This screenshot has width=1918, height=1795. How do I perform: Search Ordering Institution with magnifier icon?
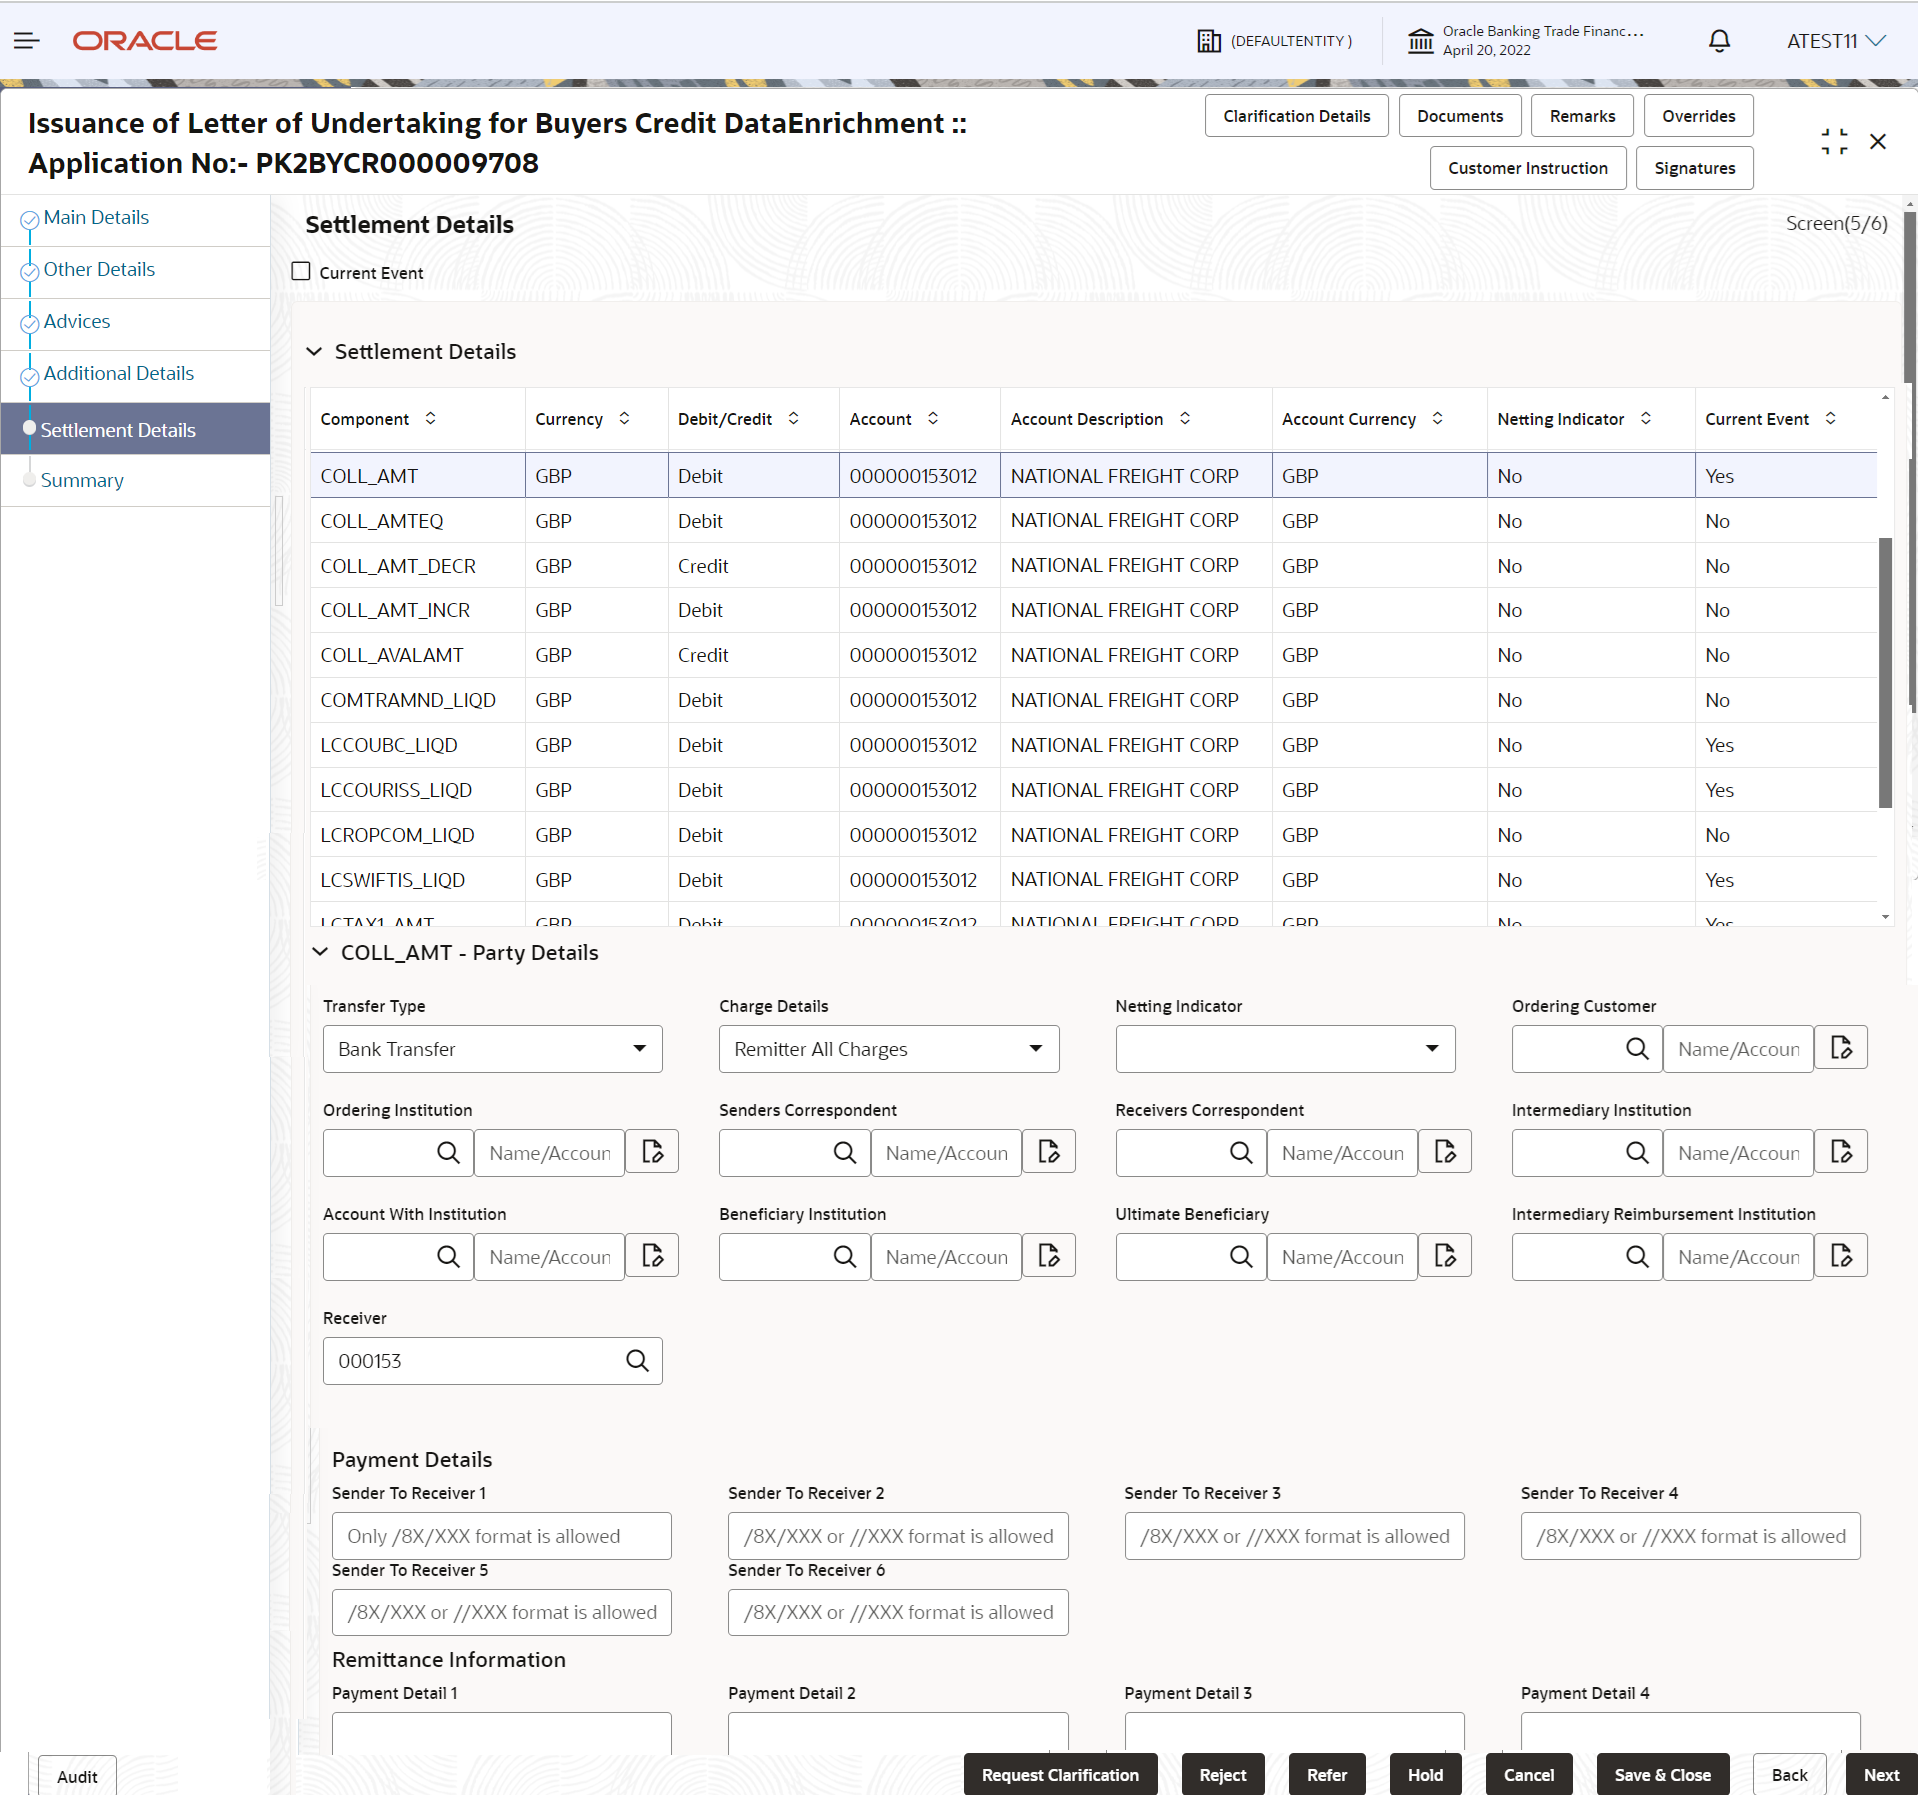448,1152
